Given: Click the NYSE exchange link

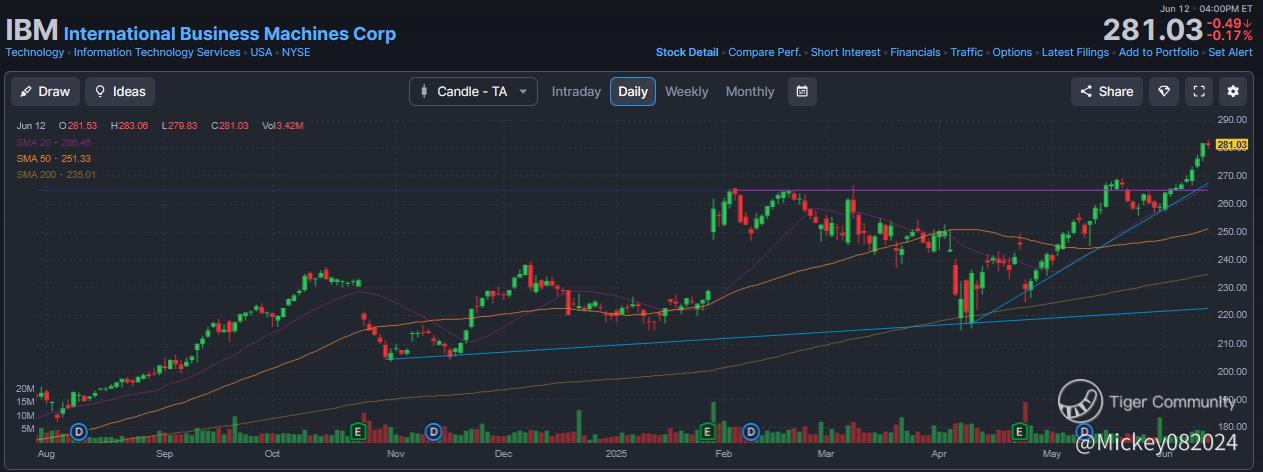Looking at the screenshot, I should click(296, 52).
